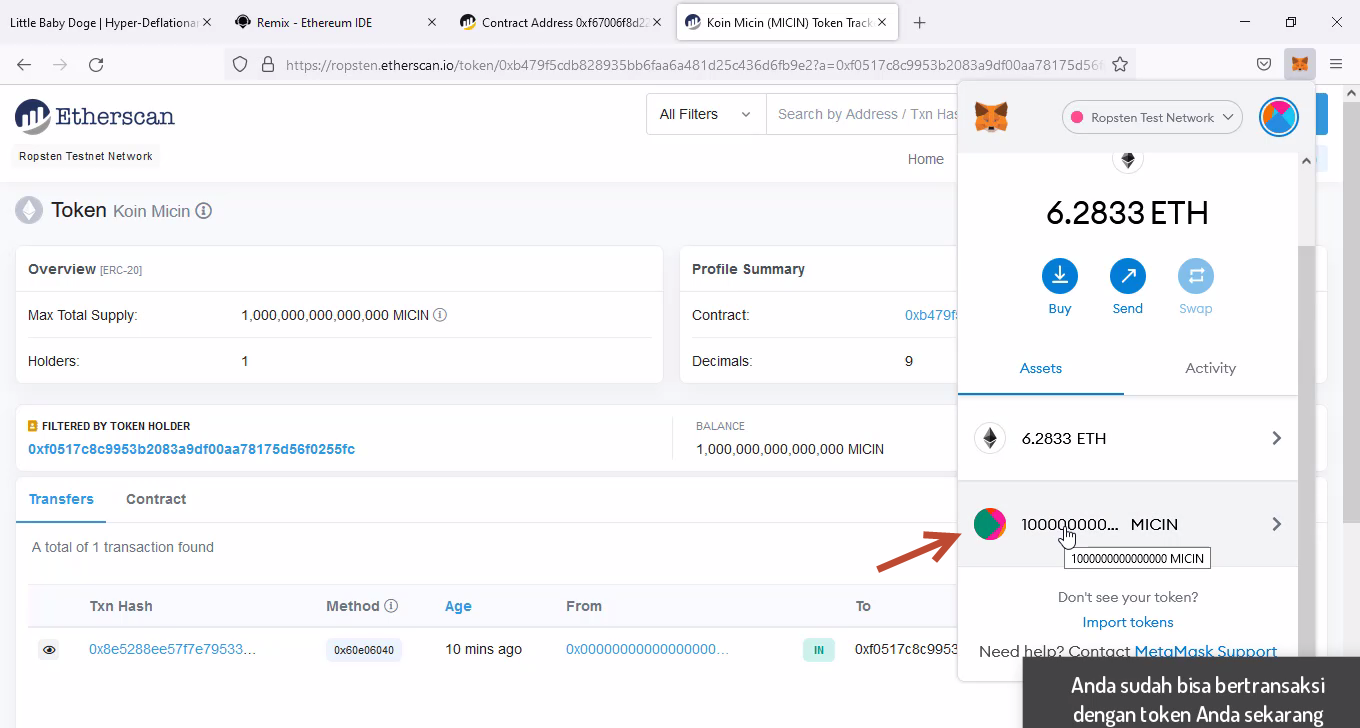Click the Import tokens link

[1127, 622]
